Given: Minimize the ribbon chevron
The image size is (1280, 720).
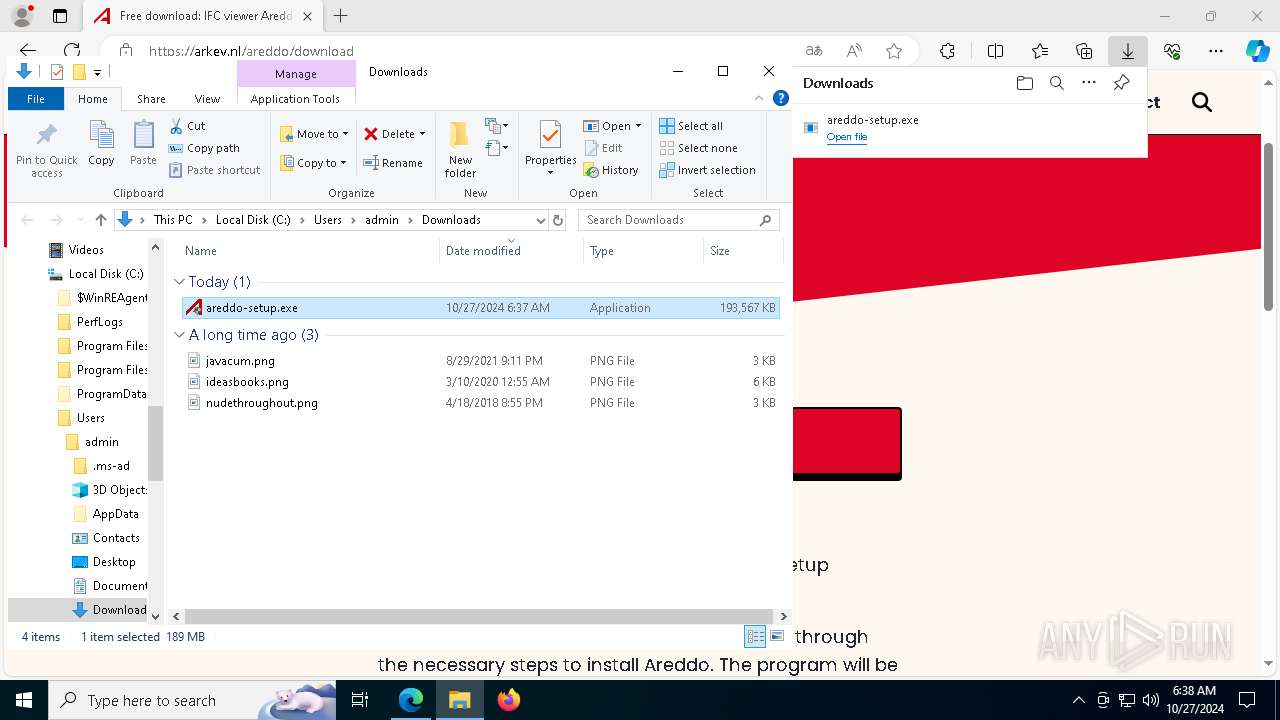Looking at the screenshot, I should [759, 98].
